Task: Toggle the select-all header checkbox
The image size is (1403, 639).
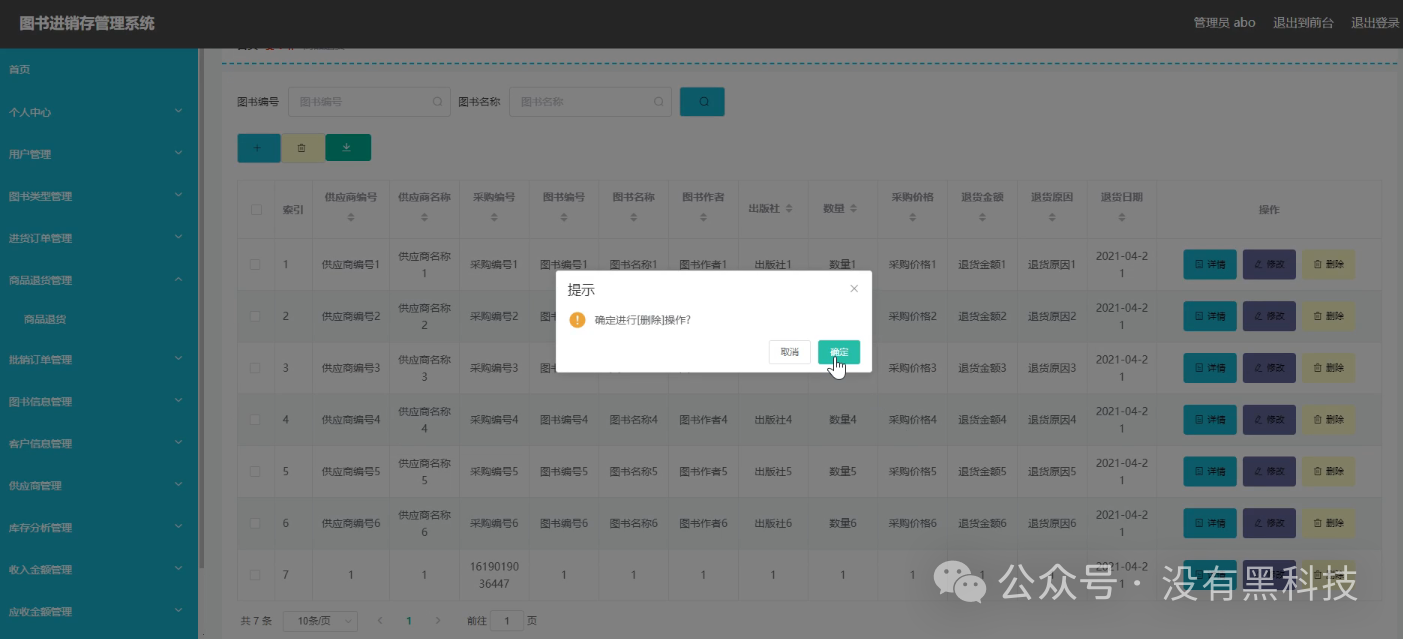Action: coord(256,210)
